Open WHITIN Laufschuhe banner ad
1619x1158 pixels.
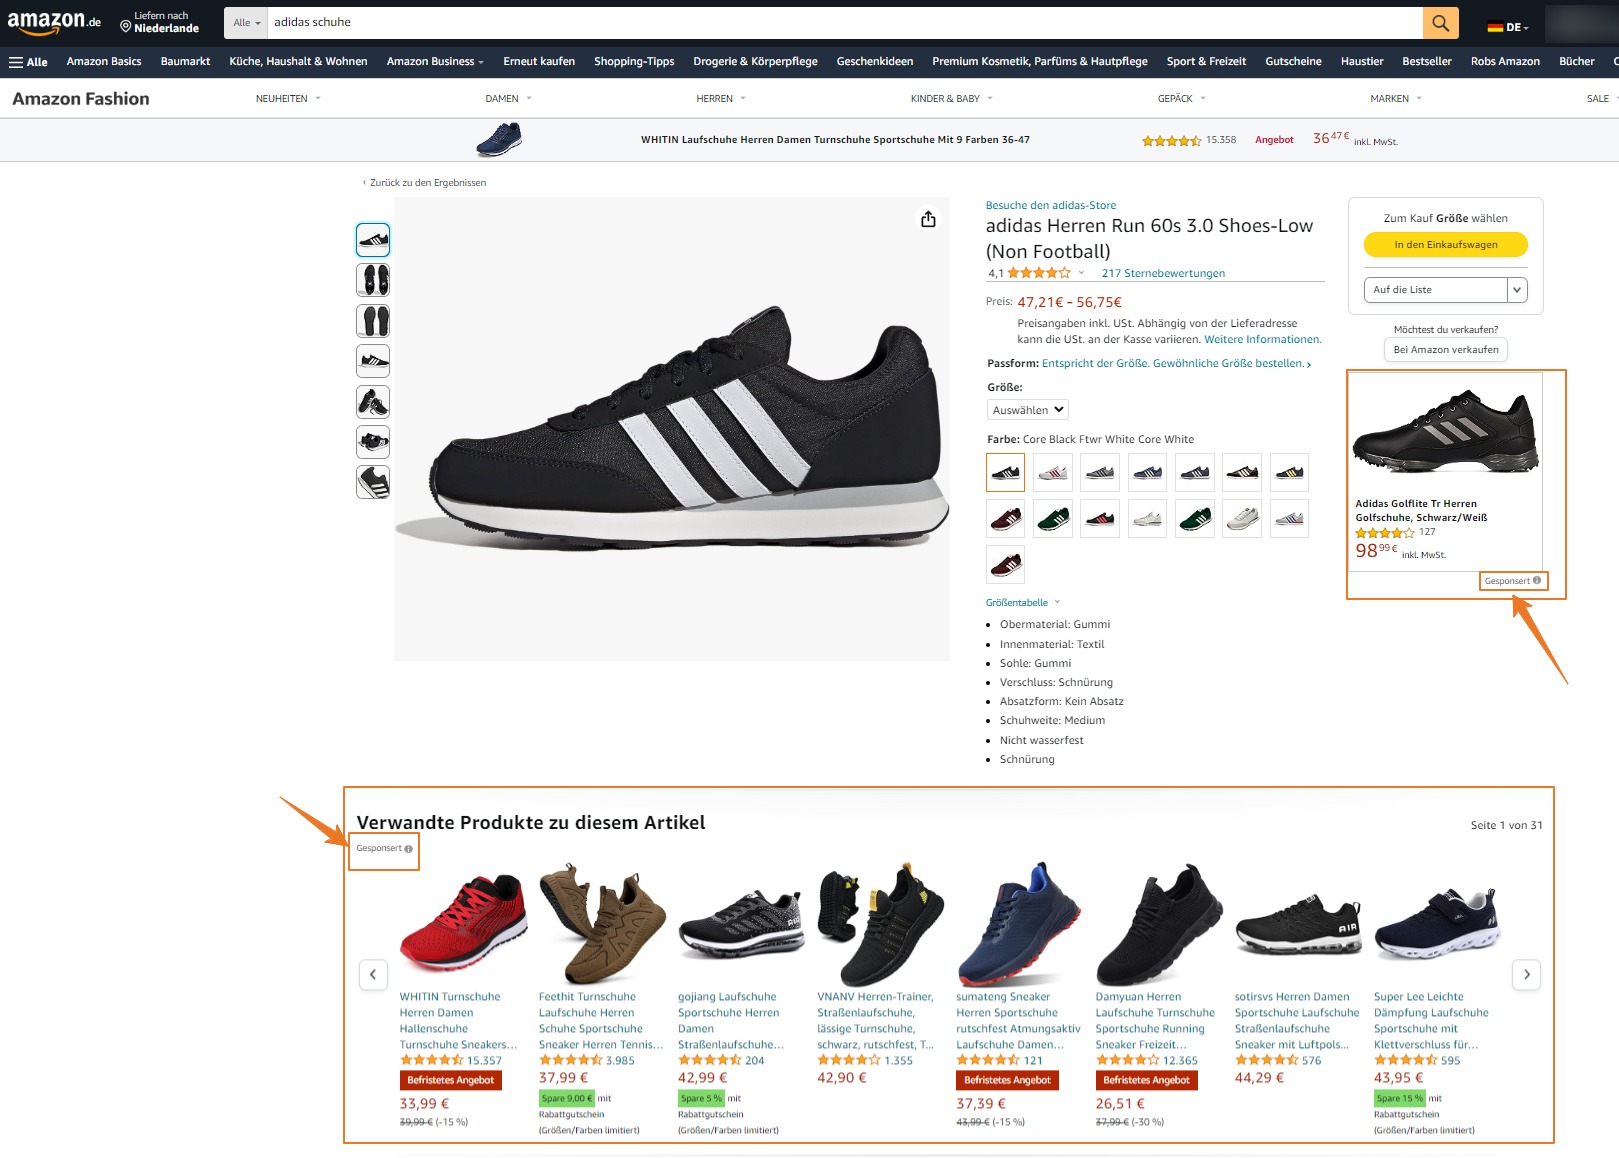pyautogui.click(x=835, y=140)
